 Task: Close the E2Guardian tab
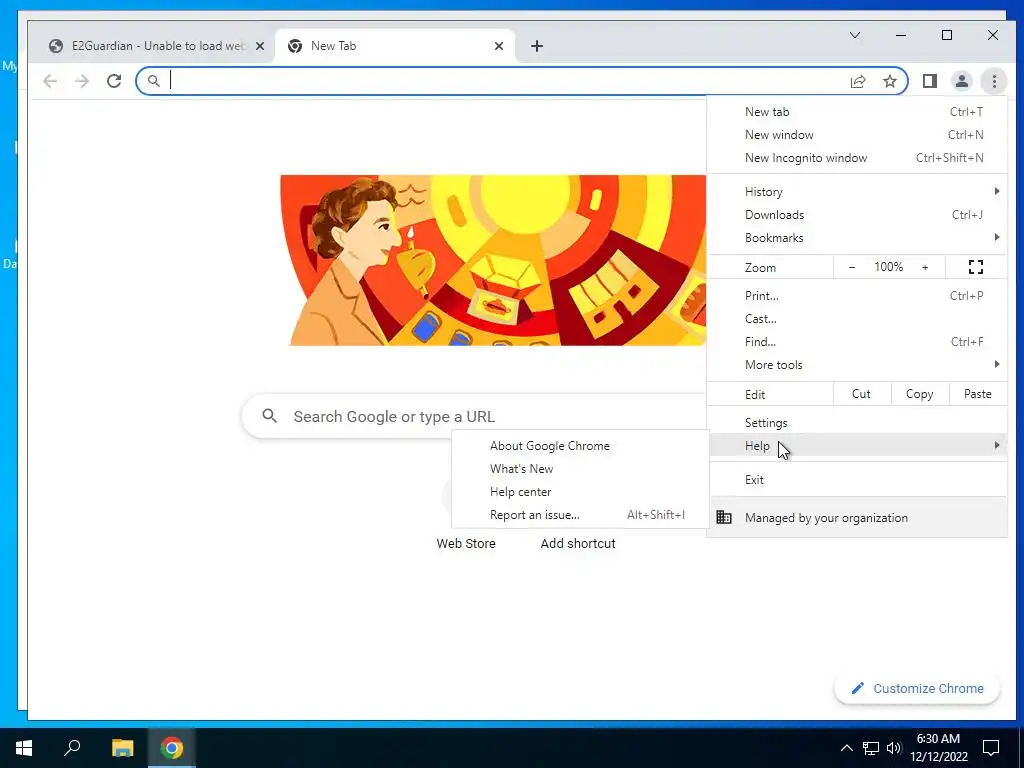pyautogui.click(x=260, y=46)
